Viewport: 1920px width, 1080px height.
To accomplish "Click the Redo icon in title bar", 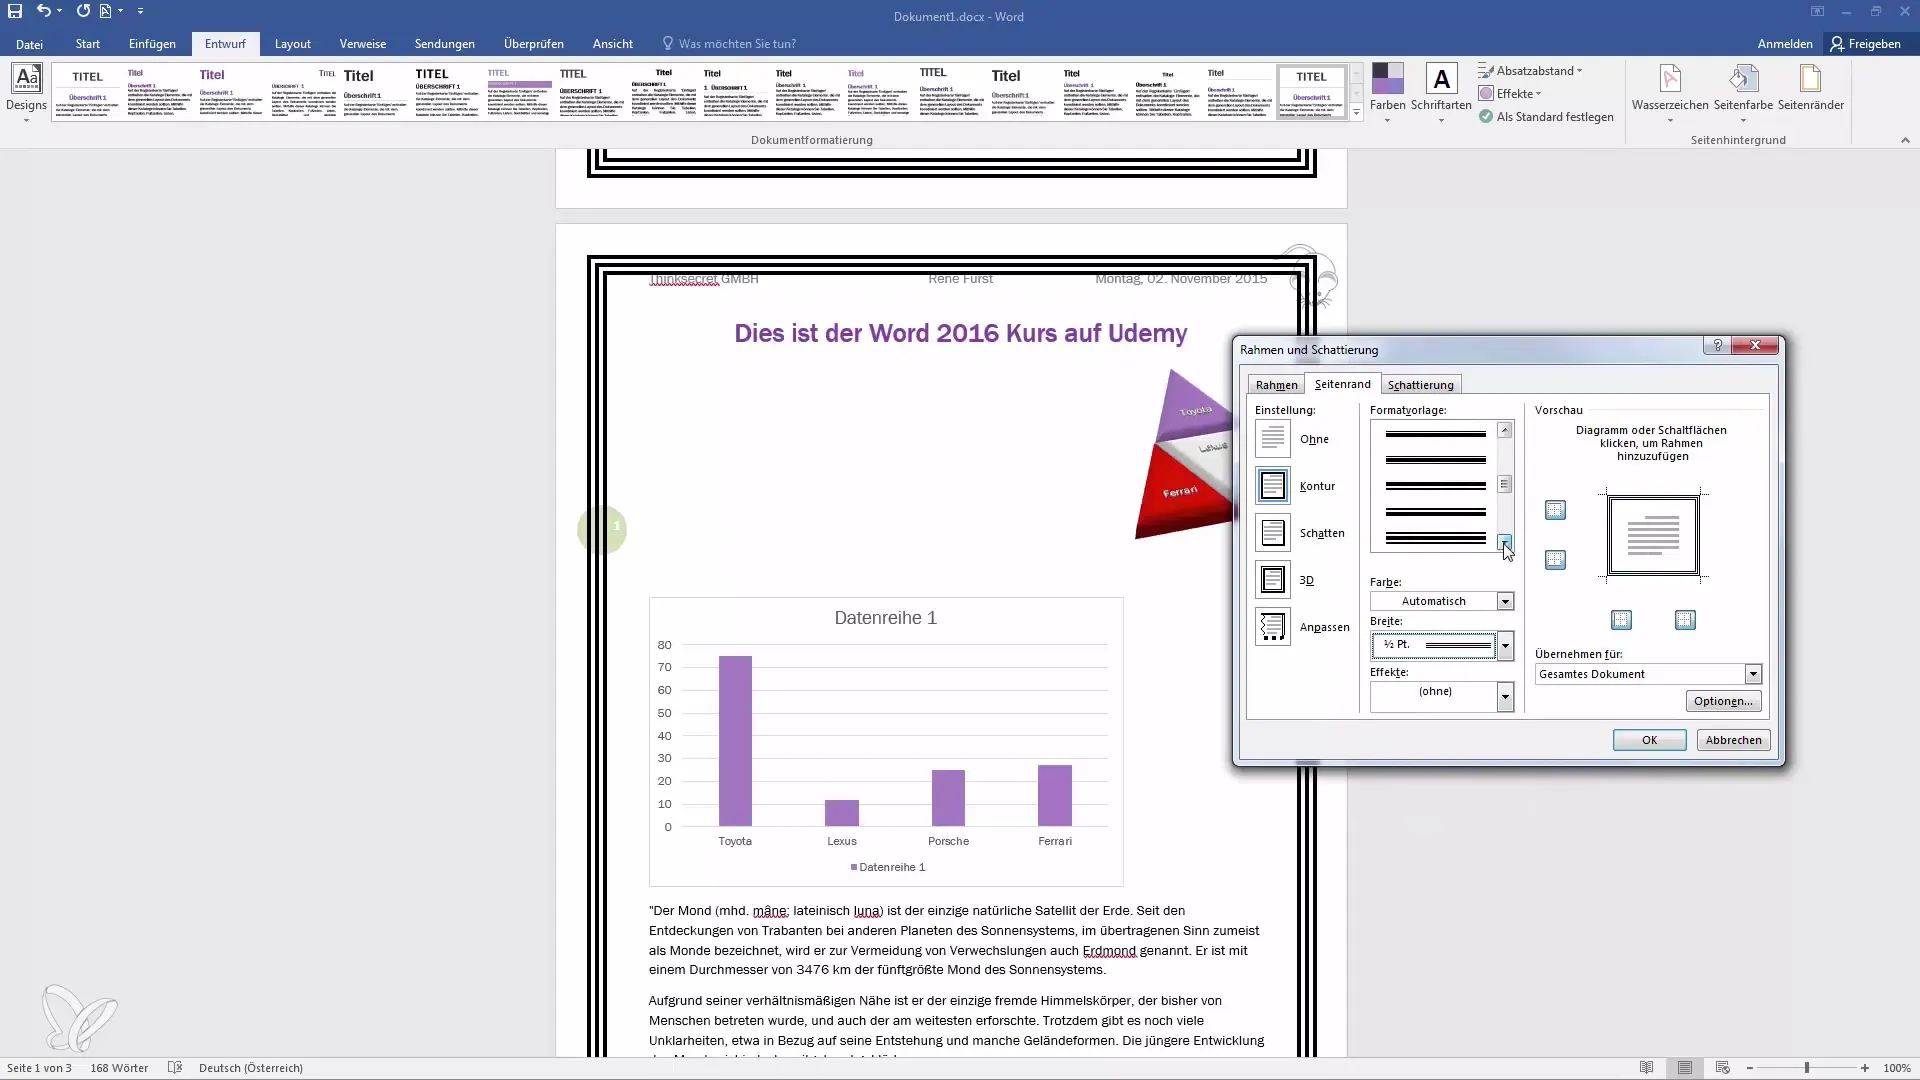I will 83,11.
